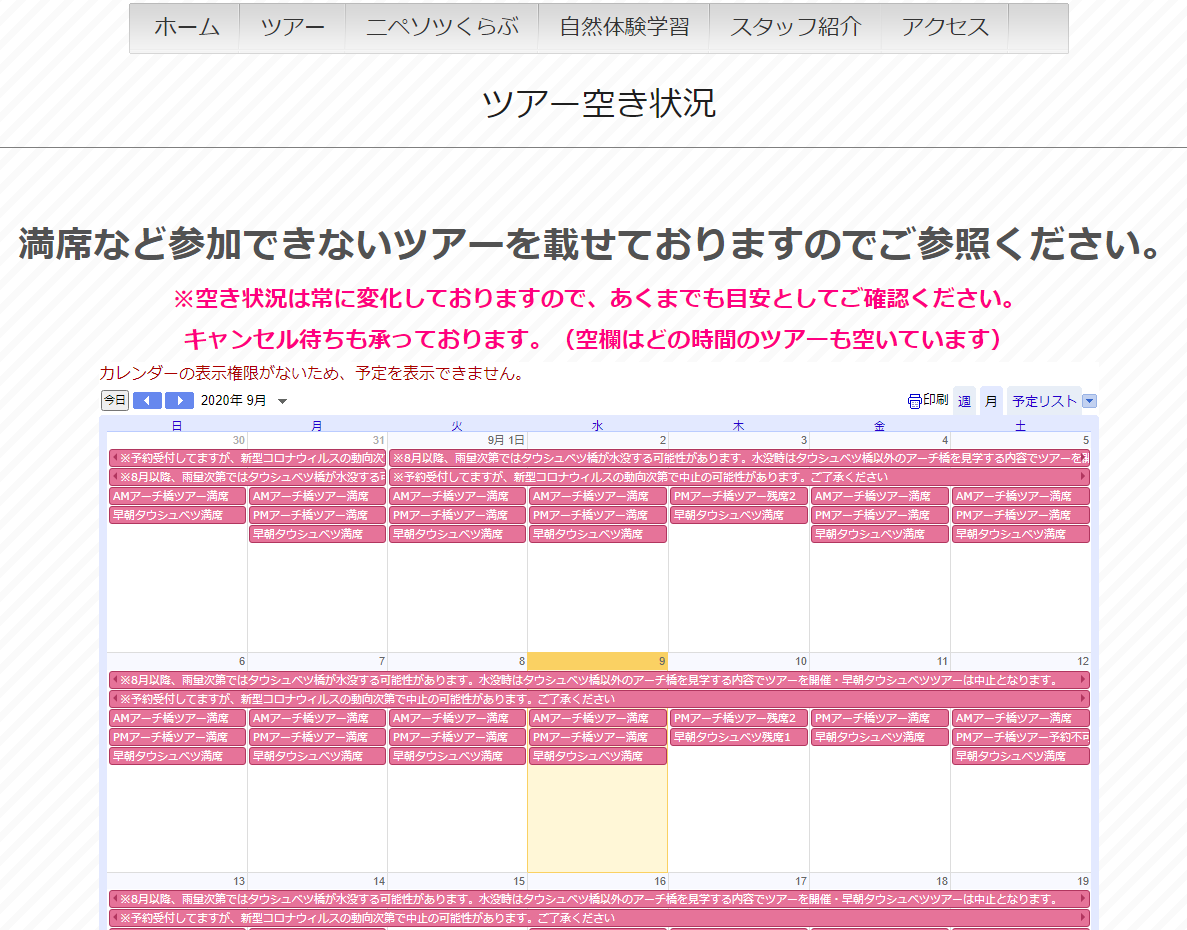Viewport: 1187px width, 930px height.
Task: Go to previous month with left arrow
Action: coord(147,400)
